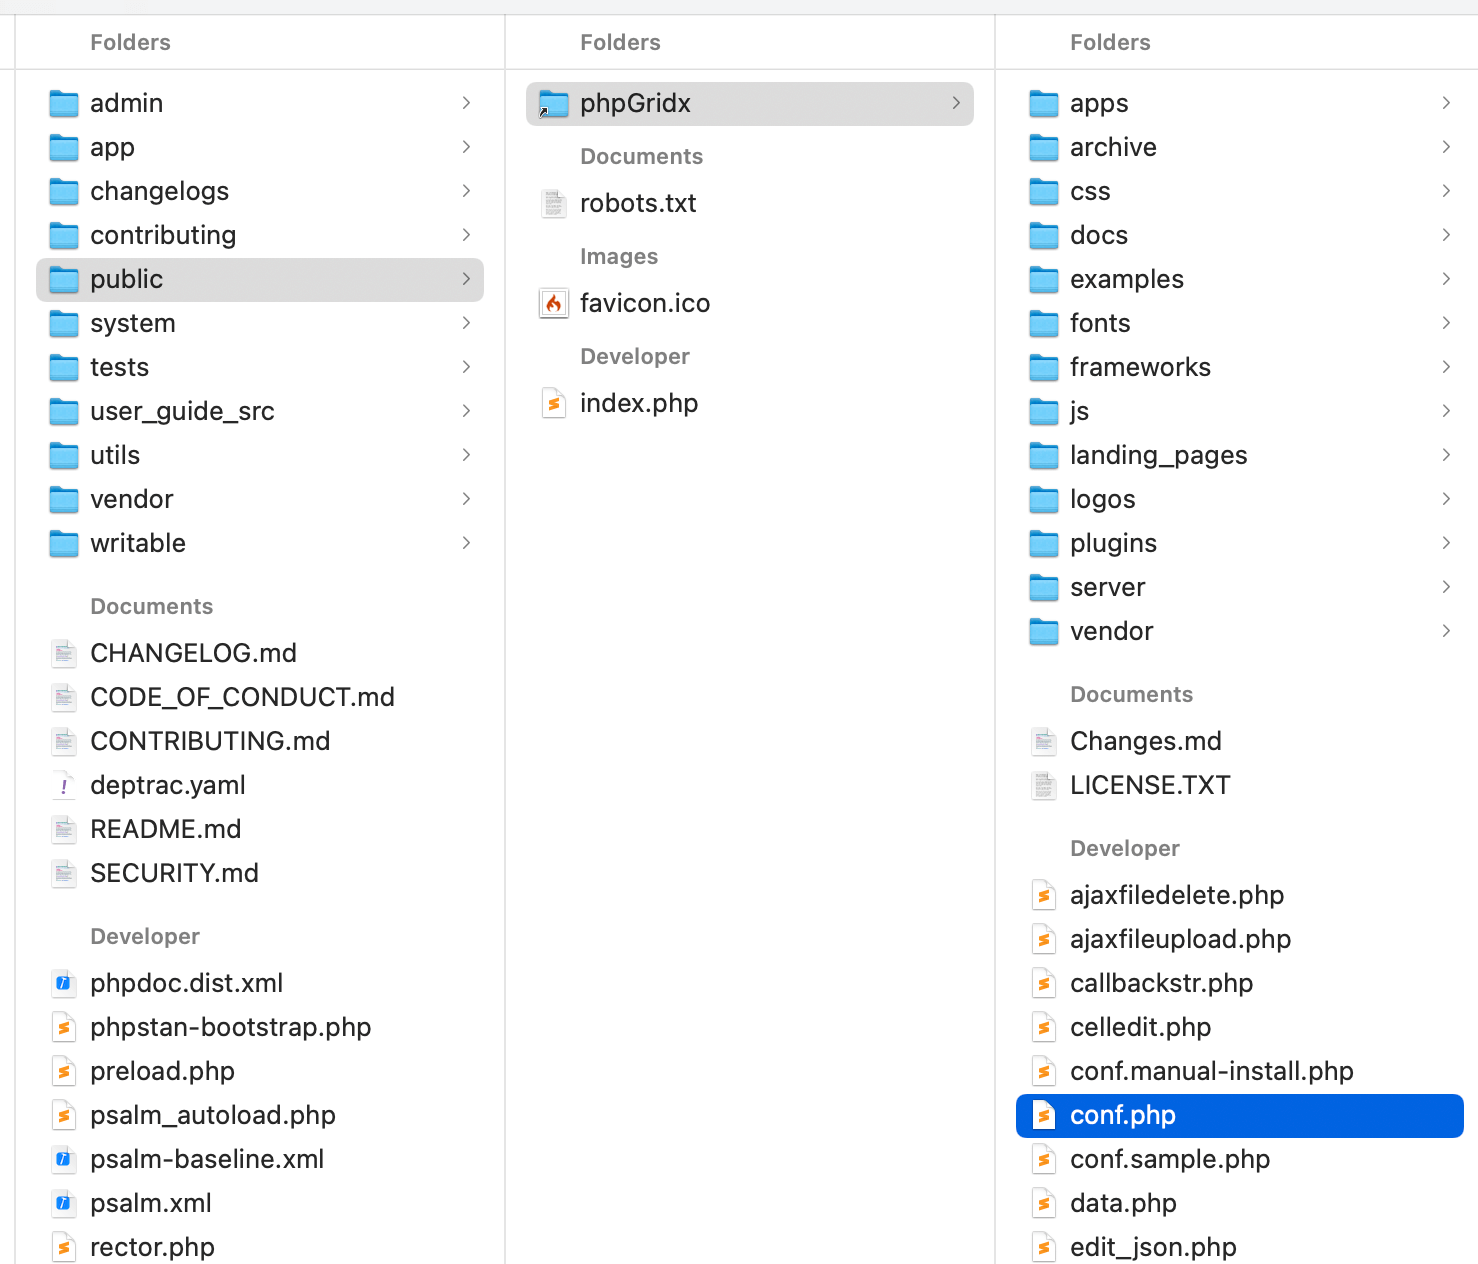Select the utils folder name

115,455
